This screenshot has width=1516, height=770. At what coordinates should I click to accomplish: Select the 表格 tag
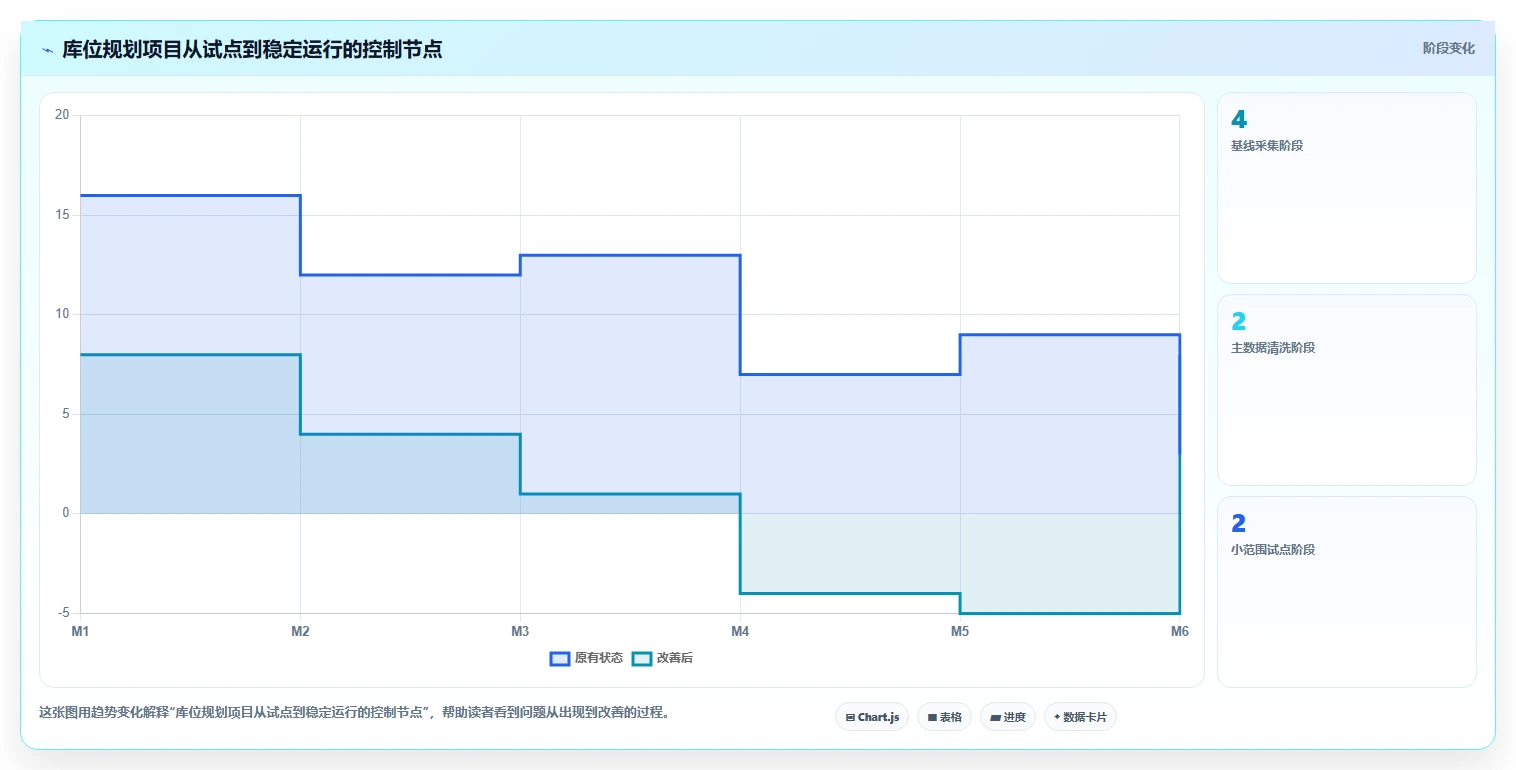(944, 717)
